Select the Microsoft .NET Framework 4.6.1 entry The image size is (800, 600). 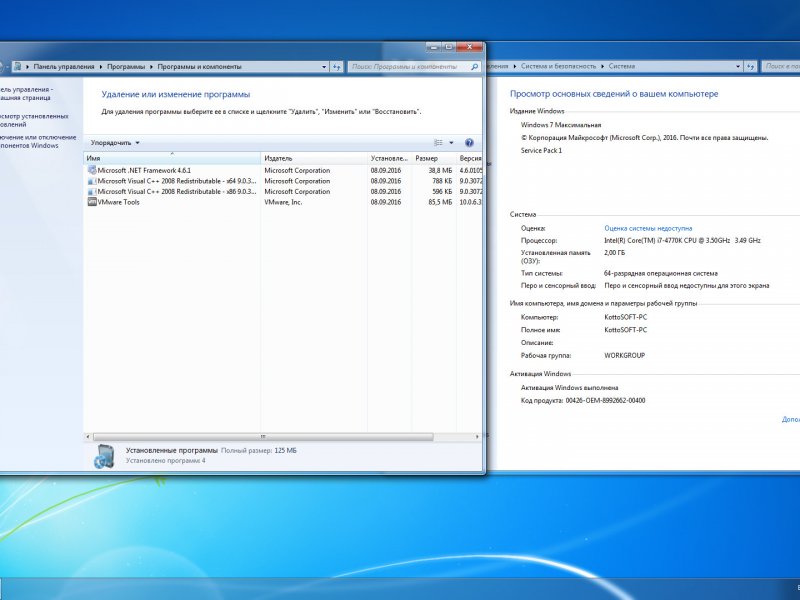144,170
